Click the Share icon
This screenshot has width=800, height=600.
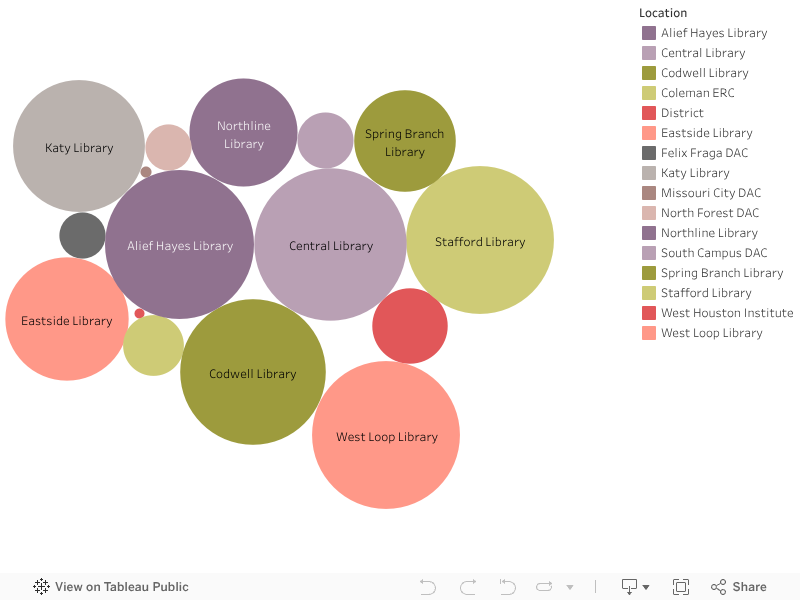718,587
